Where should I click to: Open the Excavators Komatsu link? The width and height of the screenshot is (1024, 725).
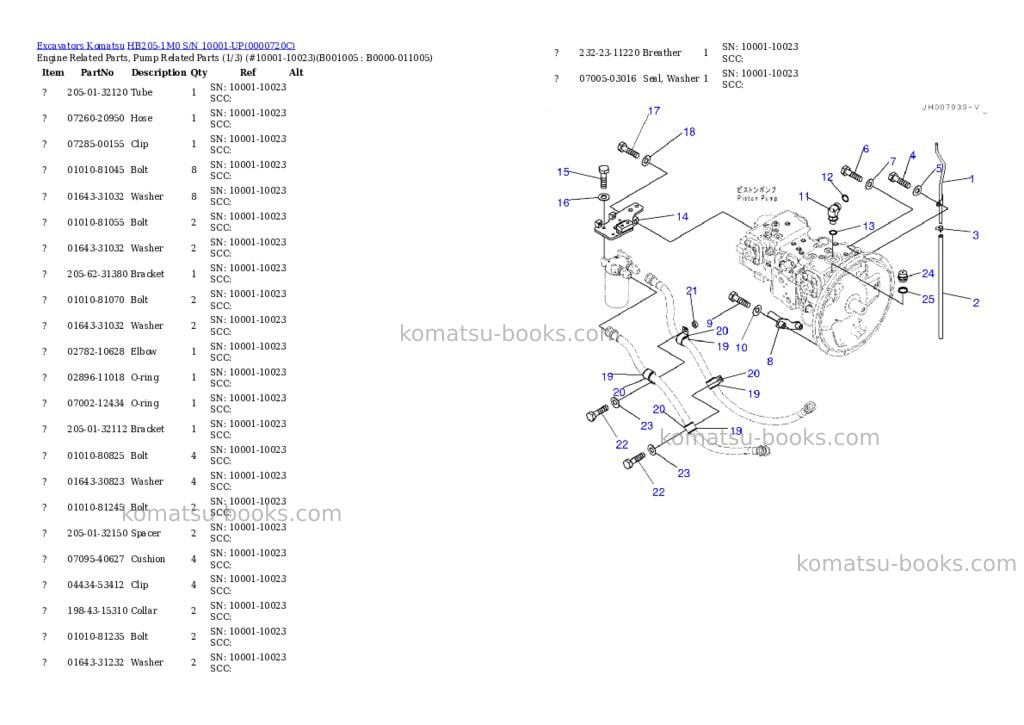[x=80, y=46]
